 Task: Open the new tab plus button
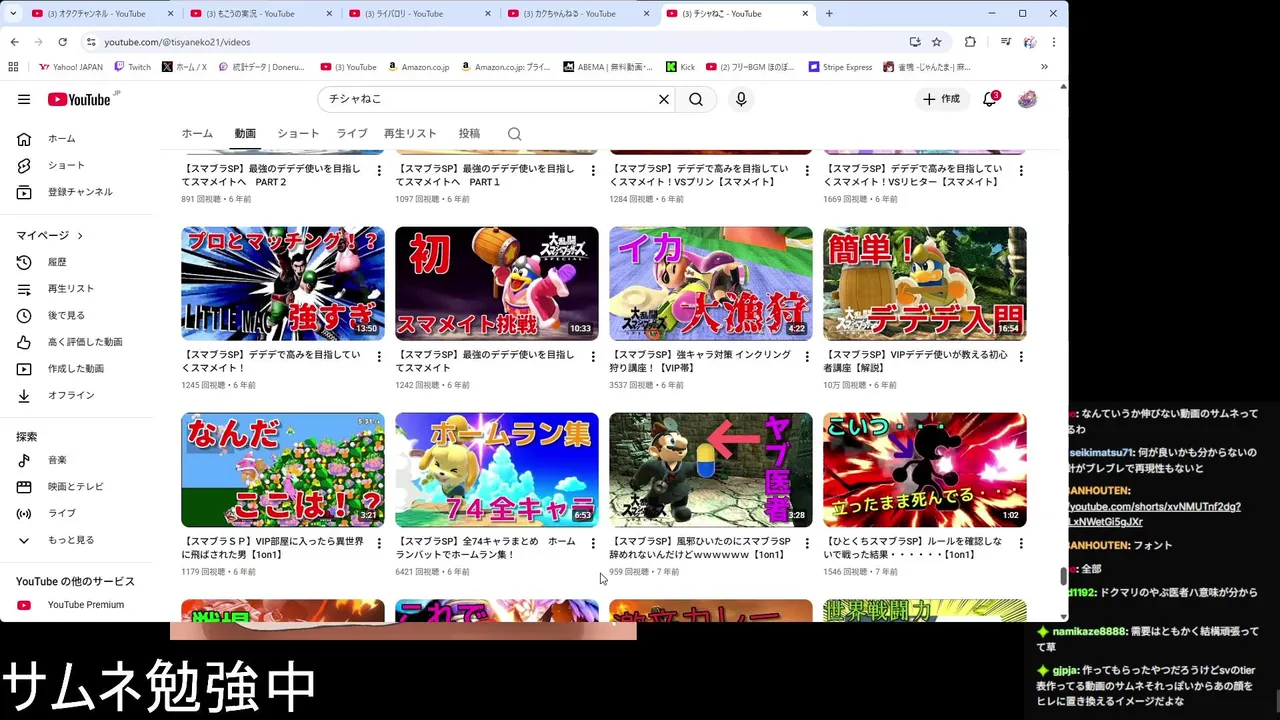point(829,13)
